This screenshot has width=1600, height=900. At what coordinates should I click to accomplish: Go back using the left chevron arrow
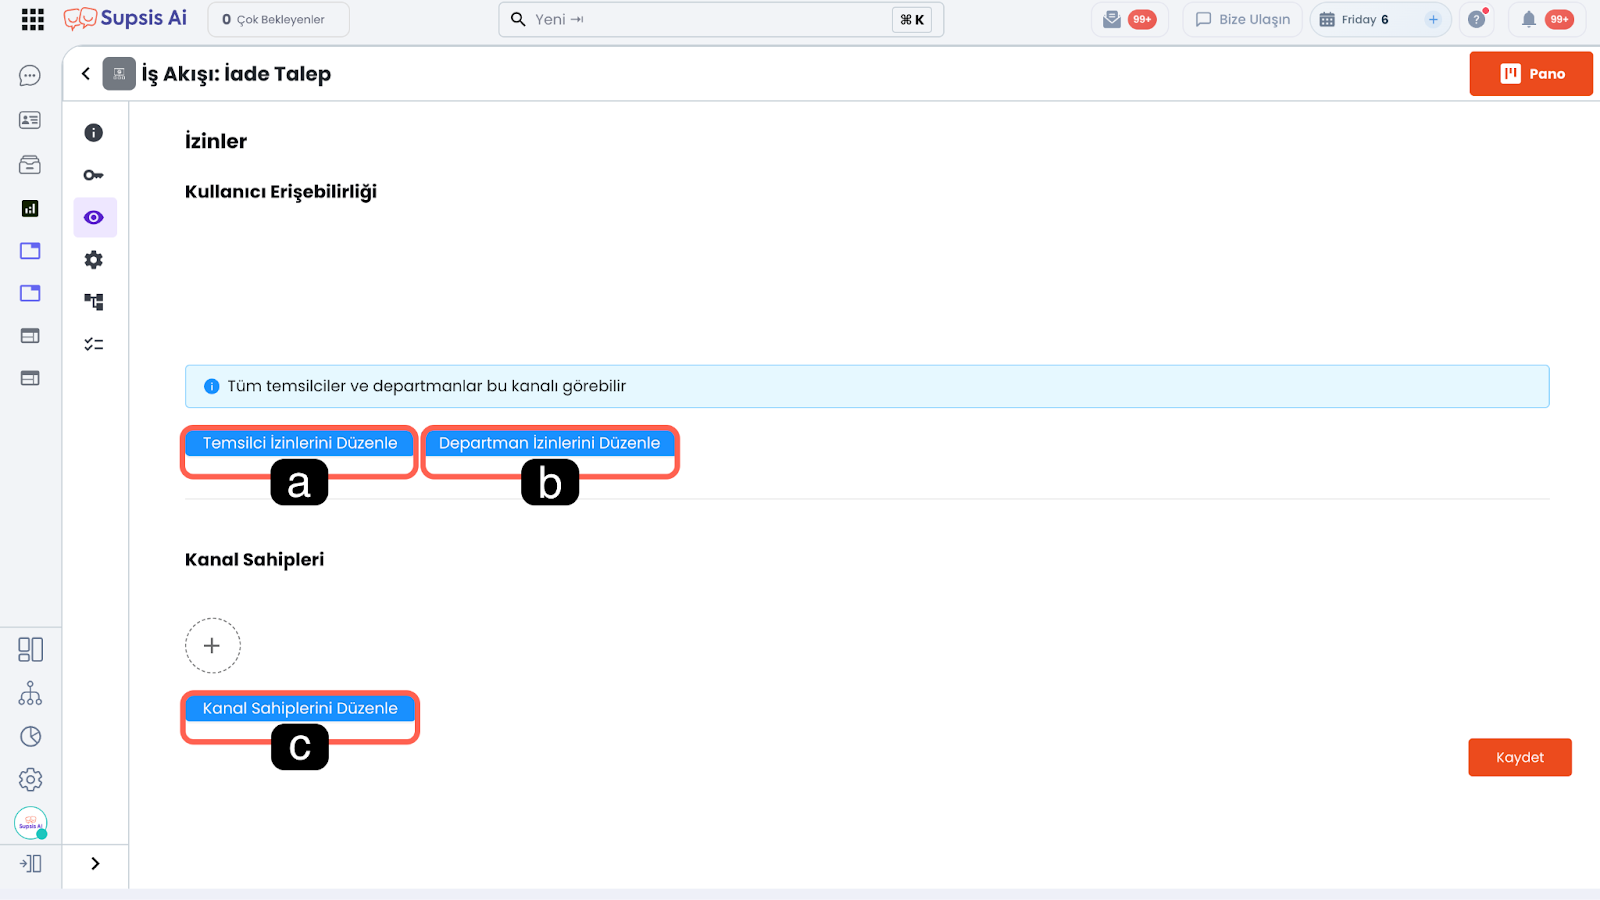pos(86,74)
